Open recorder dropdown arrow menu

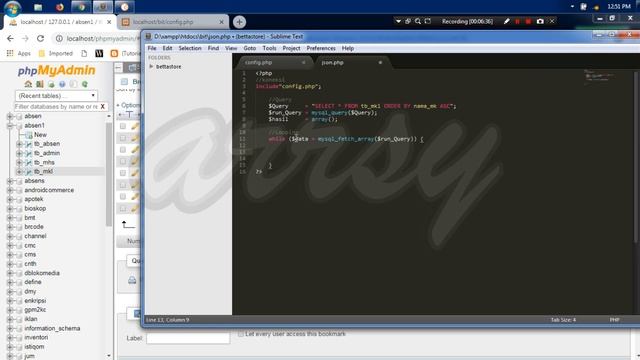point(398,21)
